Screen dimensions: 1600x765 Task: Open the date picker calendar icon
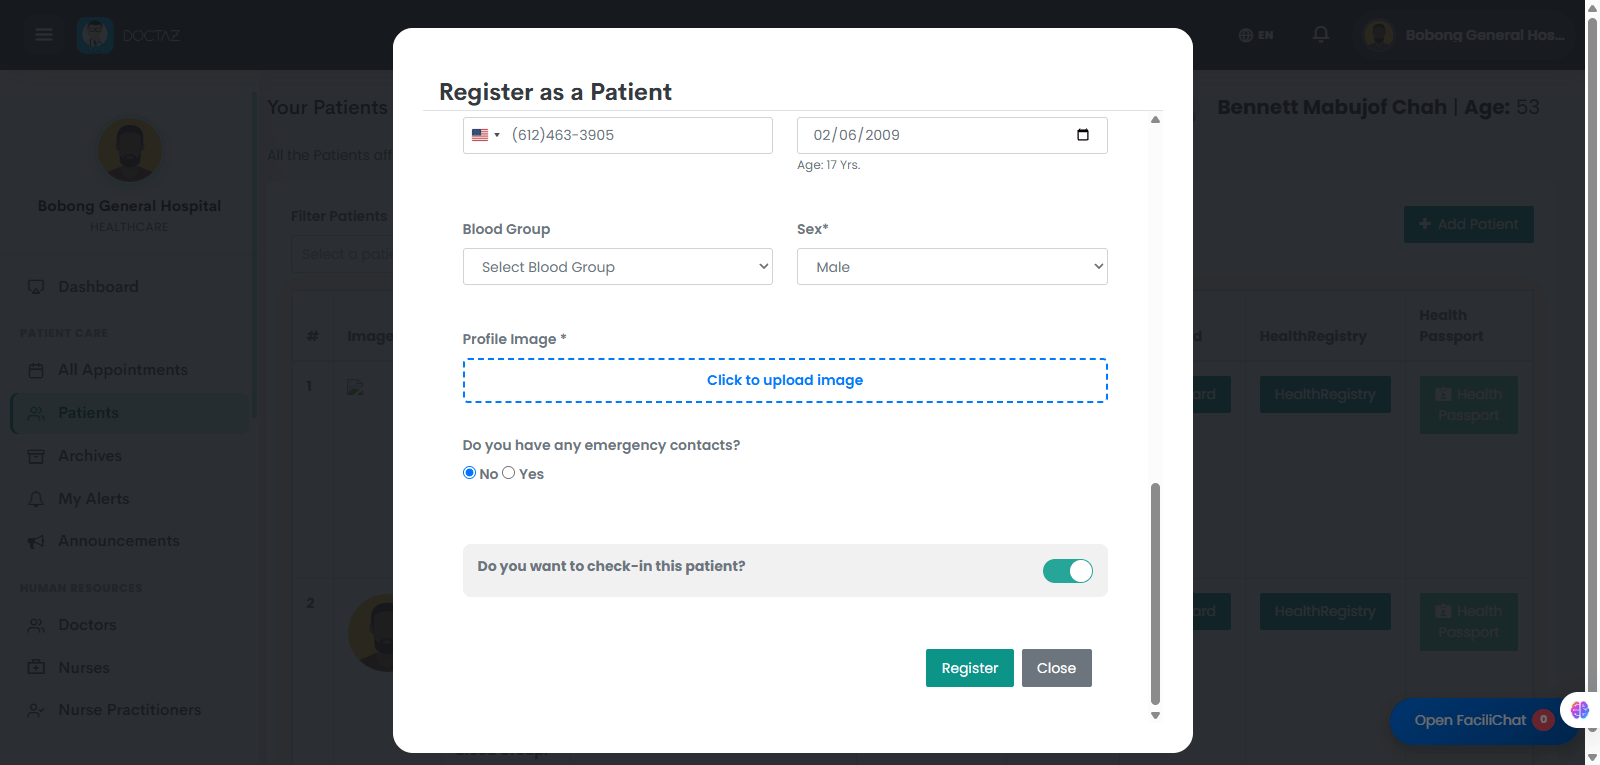(x=1083, y=135)
